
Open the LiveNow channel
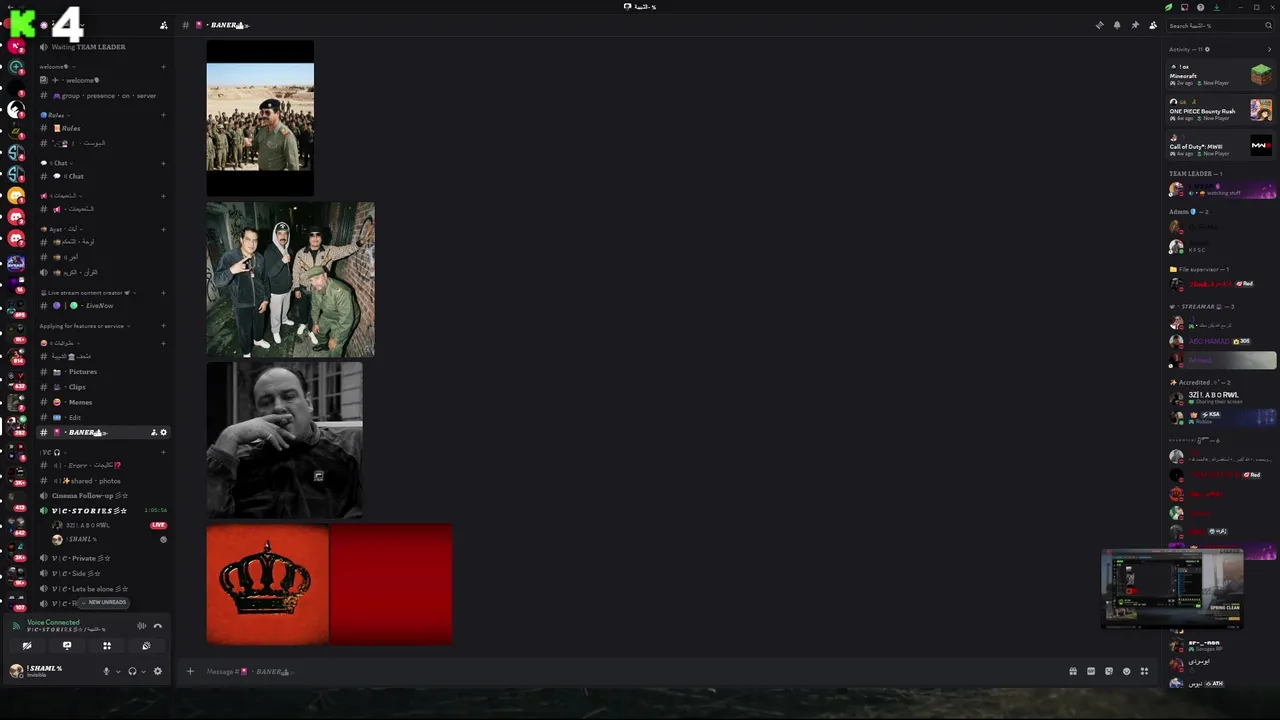[x=103, y=306]
